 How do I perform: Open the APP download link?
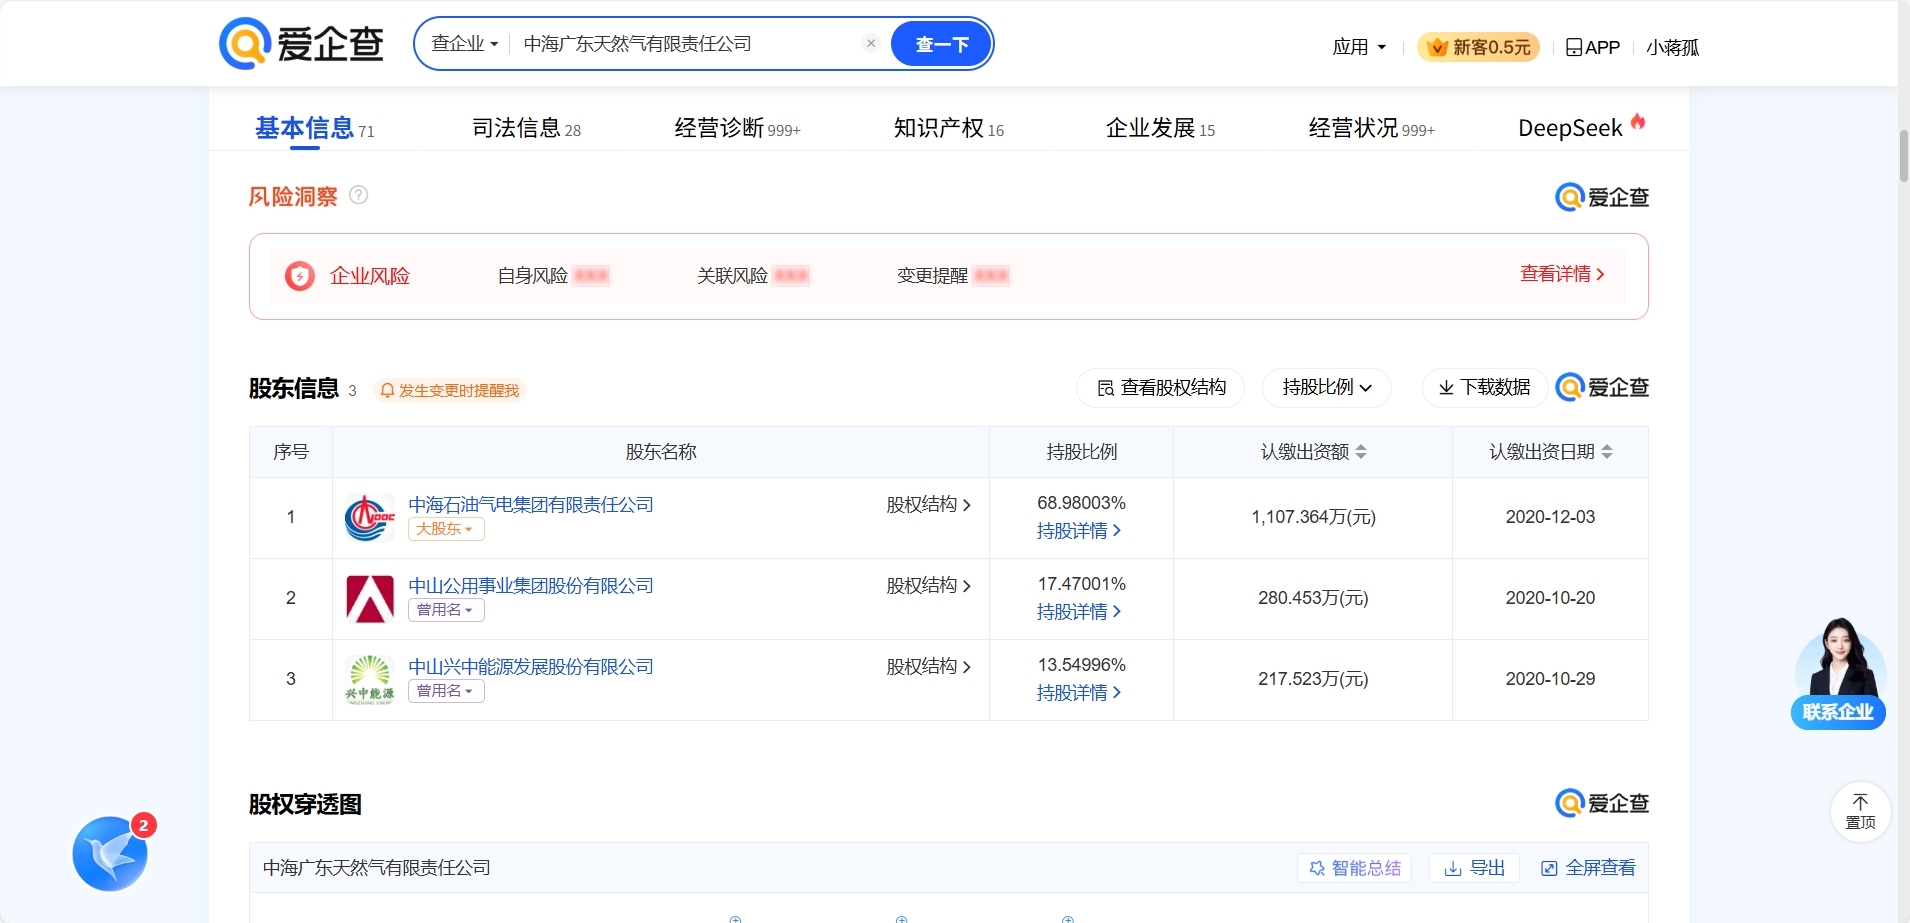(1593, 47)
